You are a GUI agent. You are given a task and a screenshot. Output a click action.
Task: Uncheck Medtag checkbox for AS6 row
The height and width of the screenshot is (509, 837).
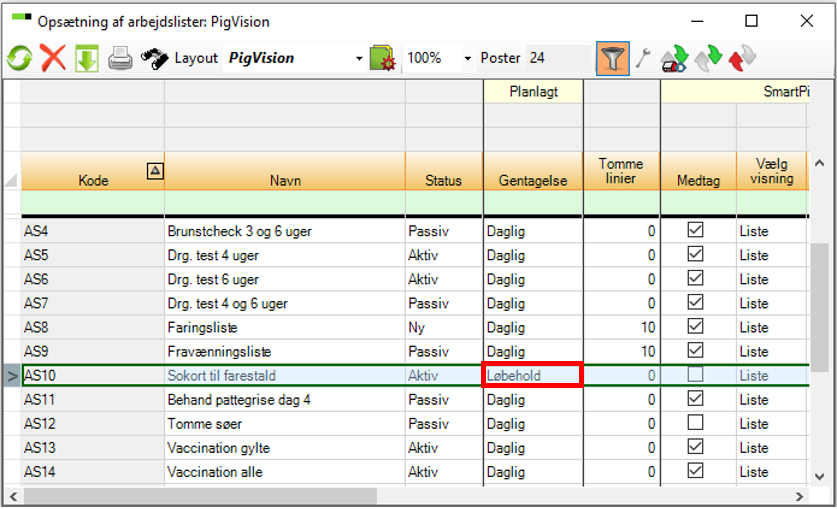click(695, 278)
